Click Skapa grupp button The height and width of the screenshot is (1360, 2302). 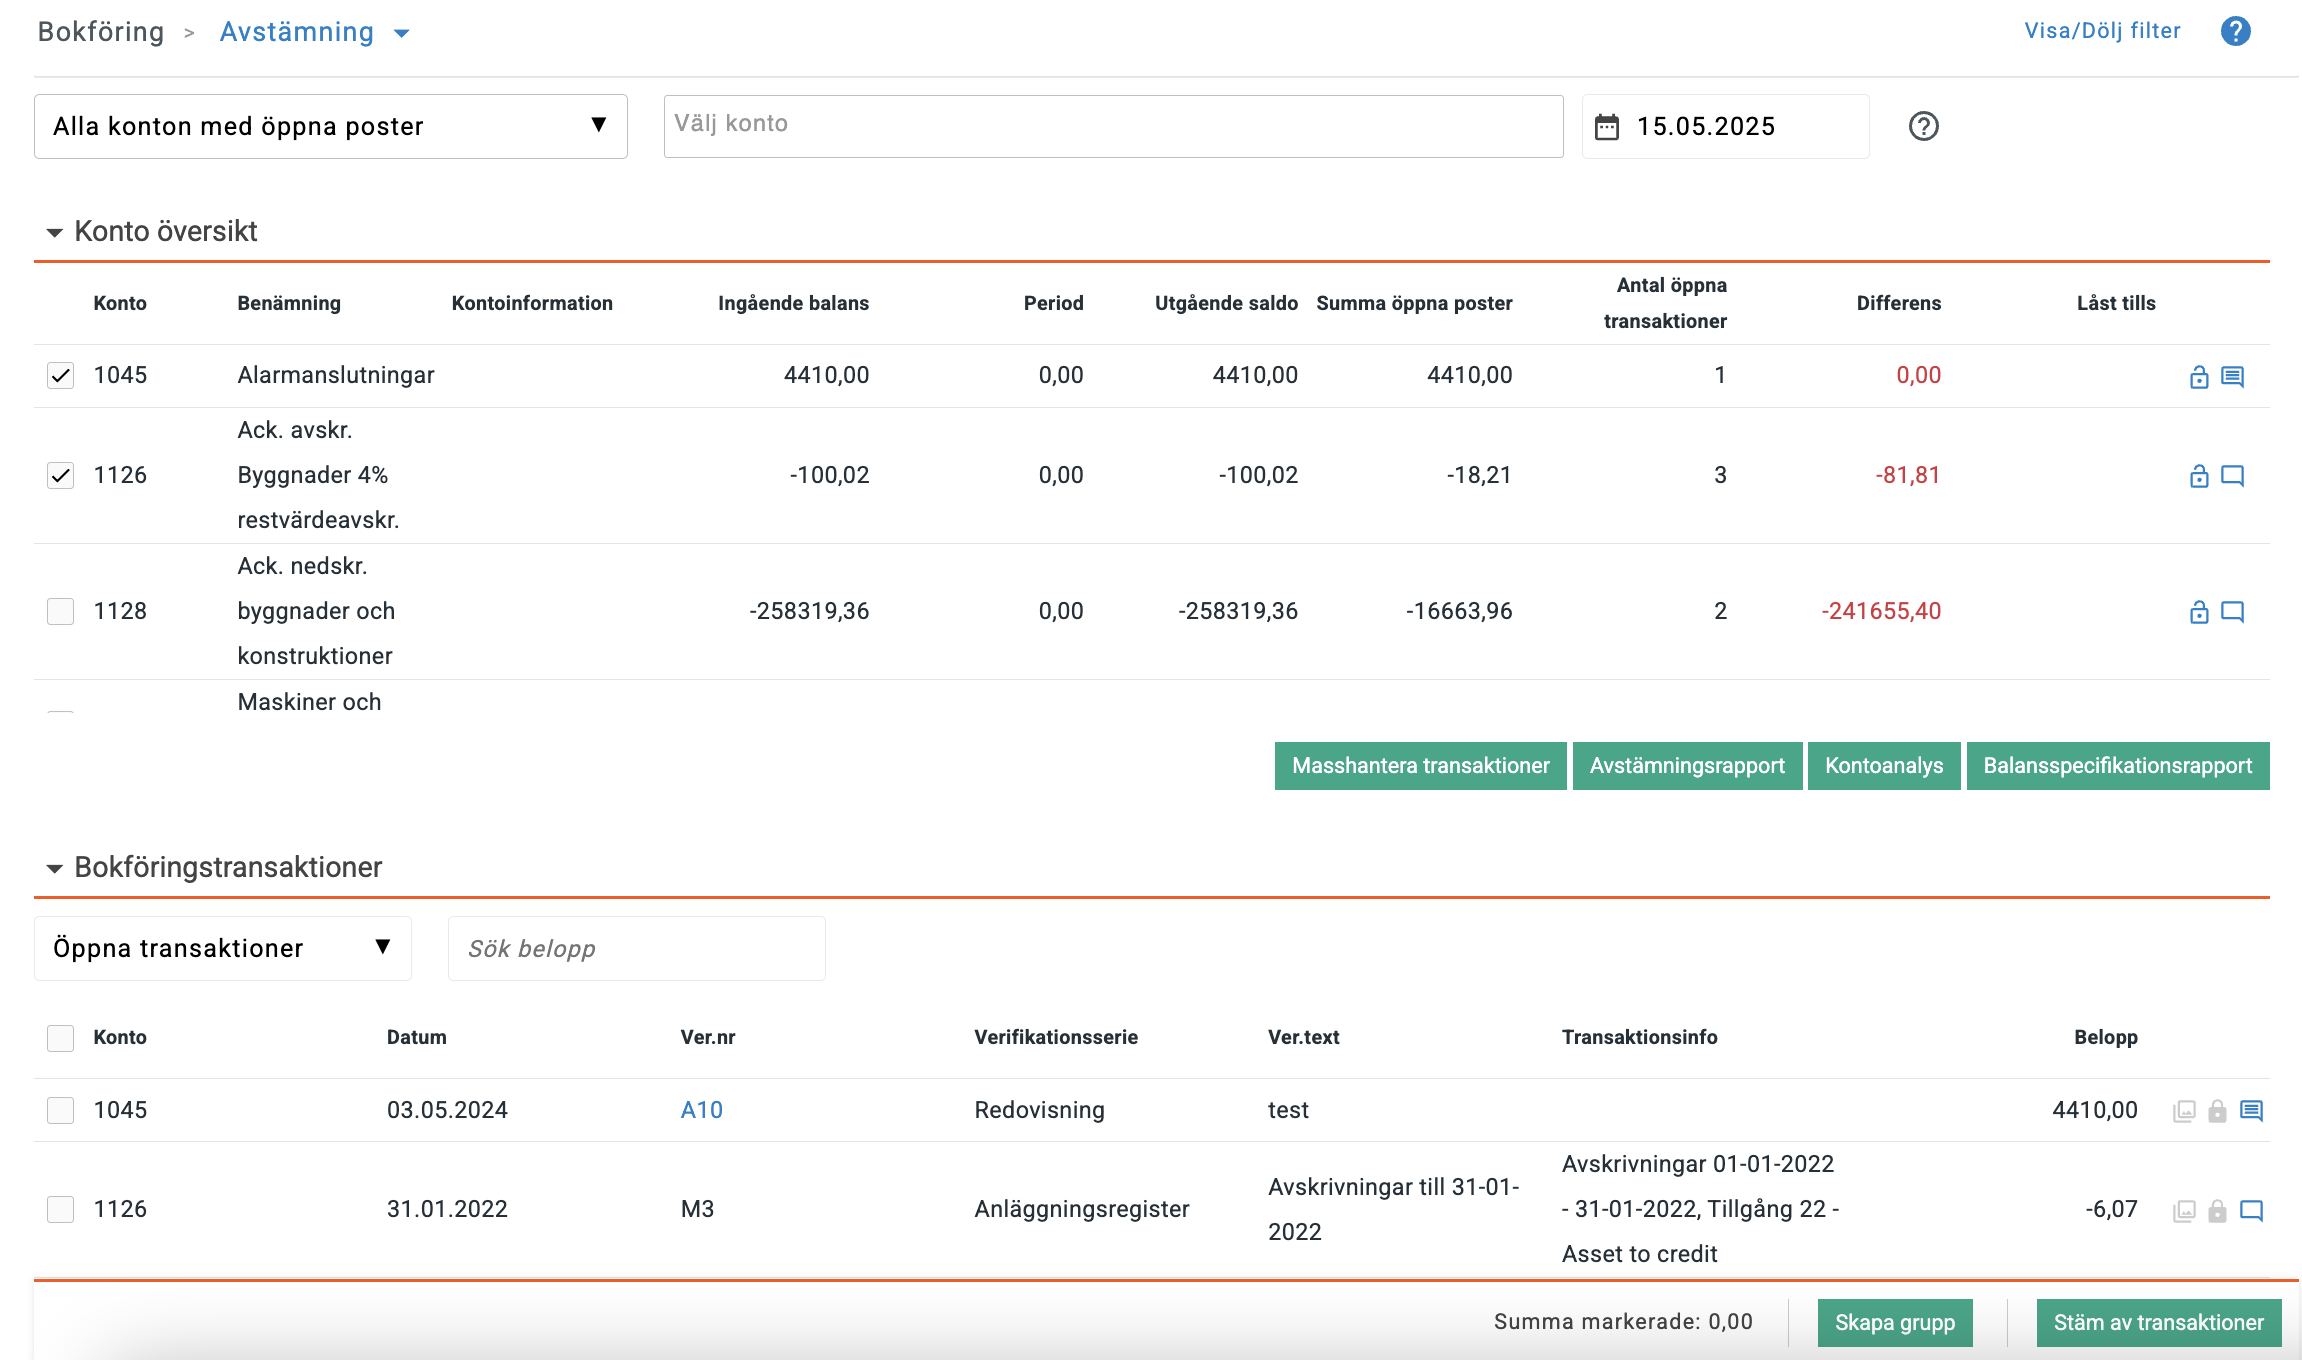coord(1895,1323)
